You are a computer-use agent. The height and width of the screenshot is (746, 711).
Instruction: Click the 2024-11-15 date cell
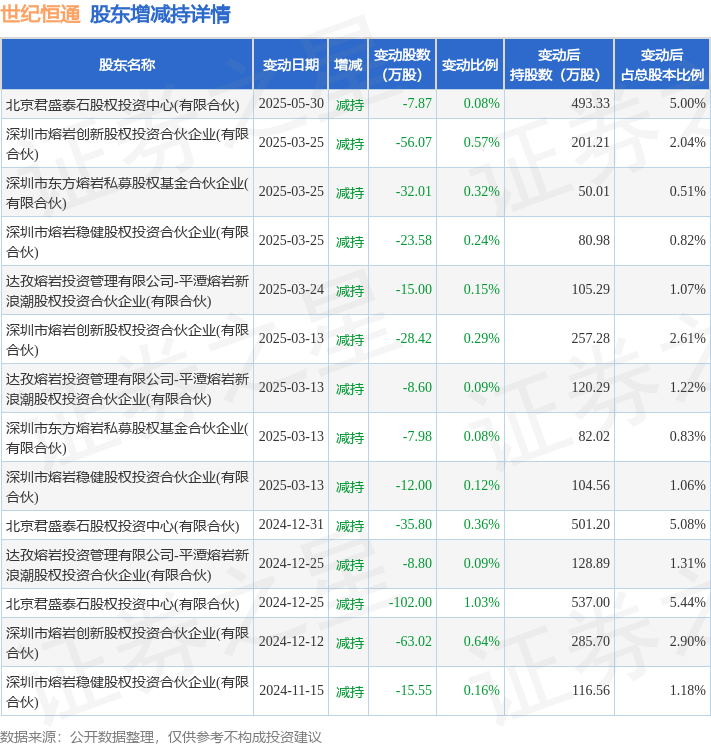point(291,690)
